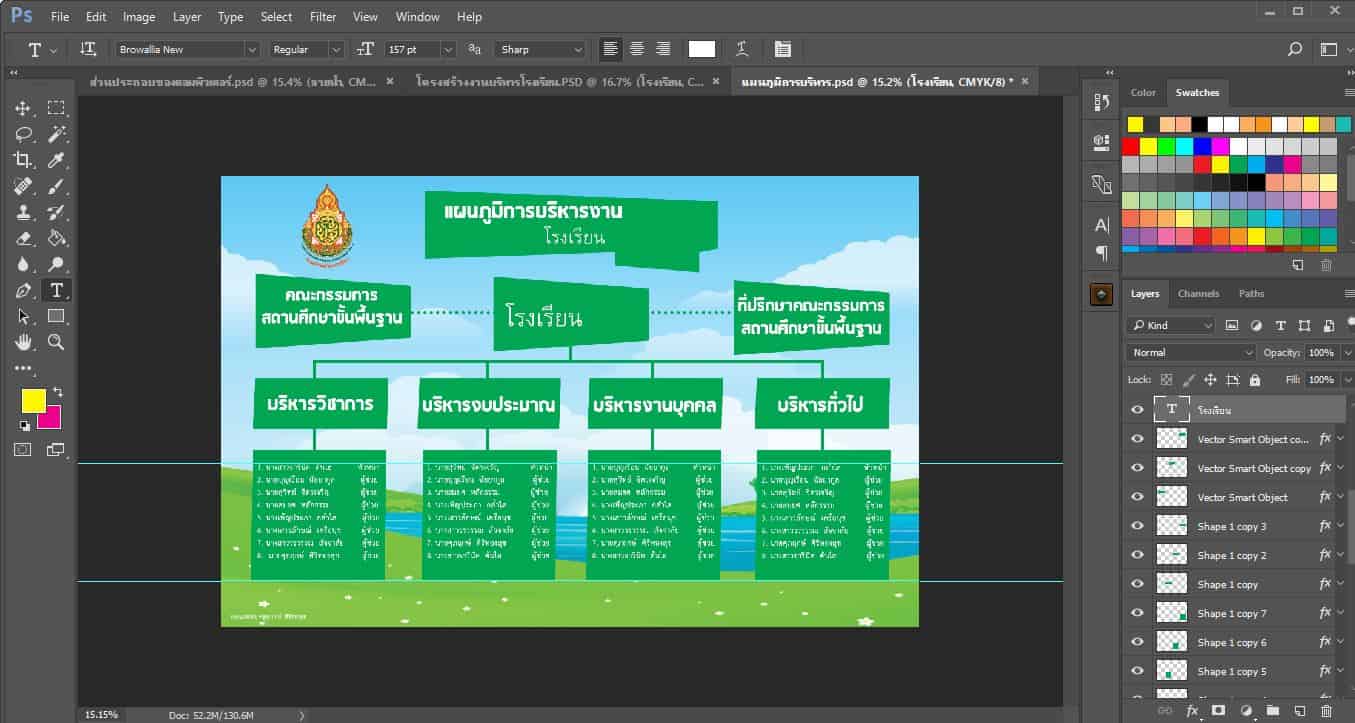Select the Zoom tool
Image resolution: width=1355 pixels, height=723 pixels.
click(57, 342)
